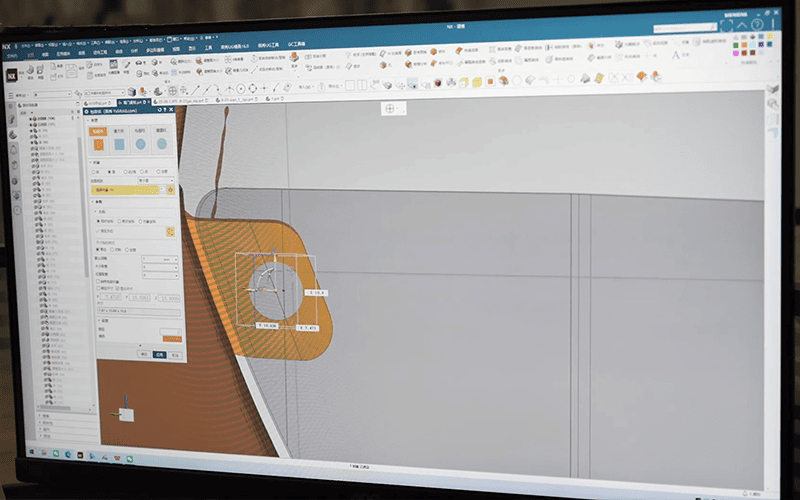The width and height of the screenshot is (800, 500).
Task: Click the NX application logo button
Action: click(12, 76)
